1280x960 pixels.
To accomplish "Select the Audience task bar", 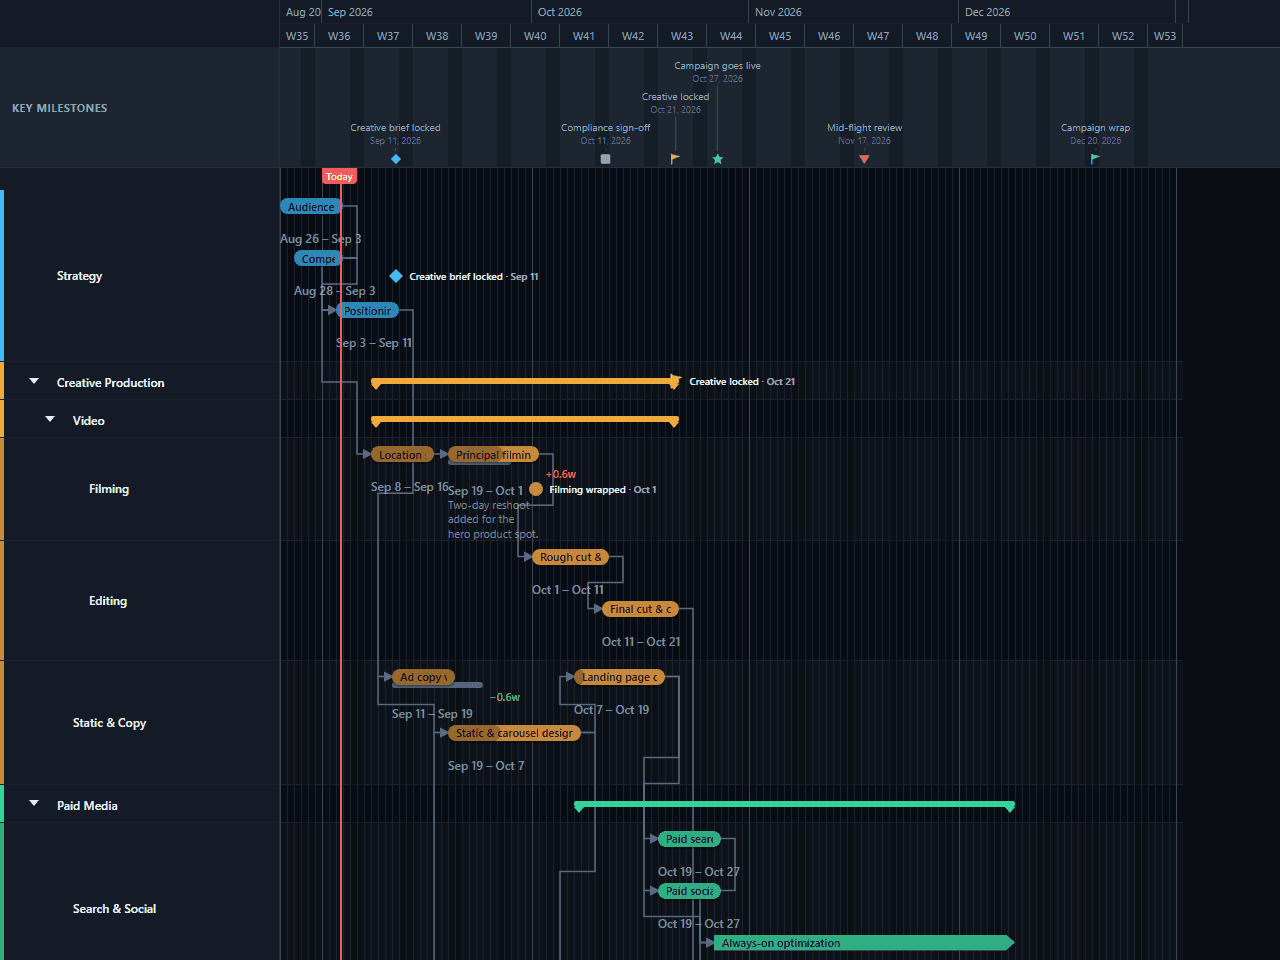I will click(311, 207).
